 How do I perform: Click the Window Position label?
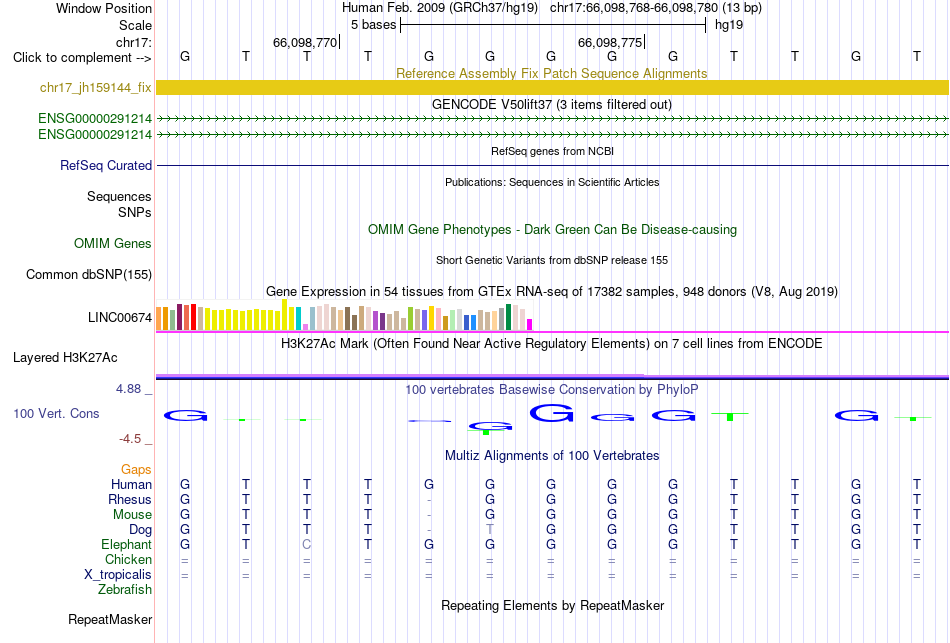104,8
